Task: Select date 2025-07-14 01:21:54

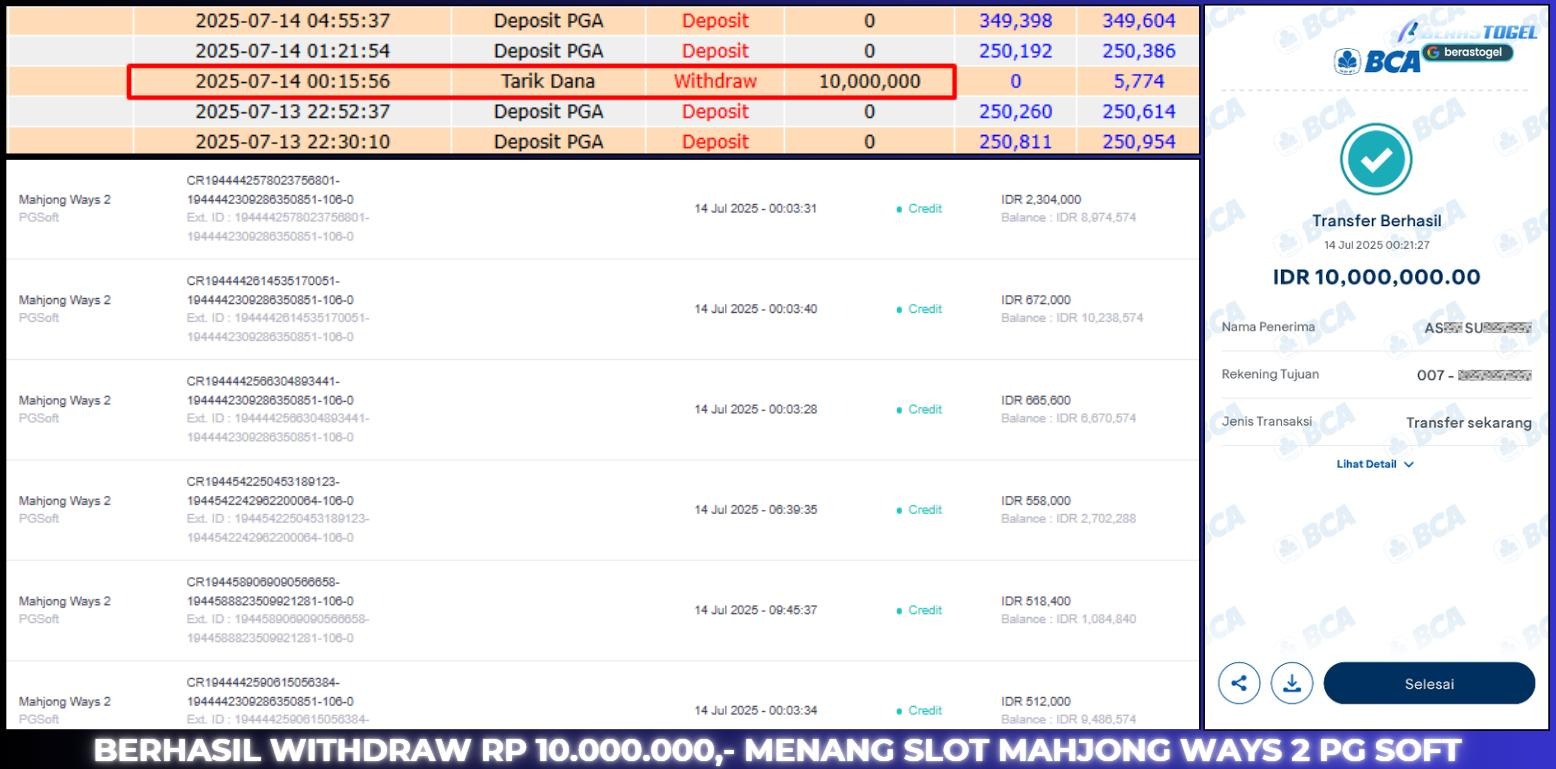Action: pyautogui.click(x=292, y=51)
